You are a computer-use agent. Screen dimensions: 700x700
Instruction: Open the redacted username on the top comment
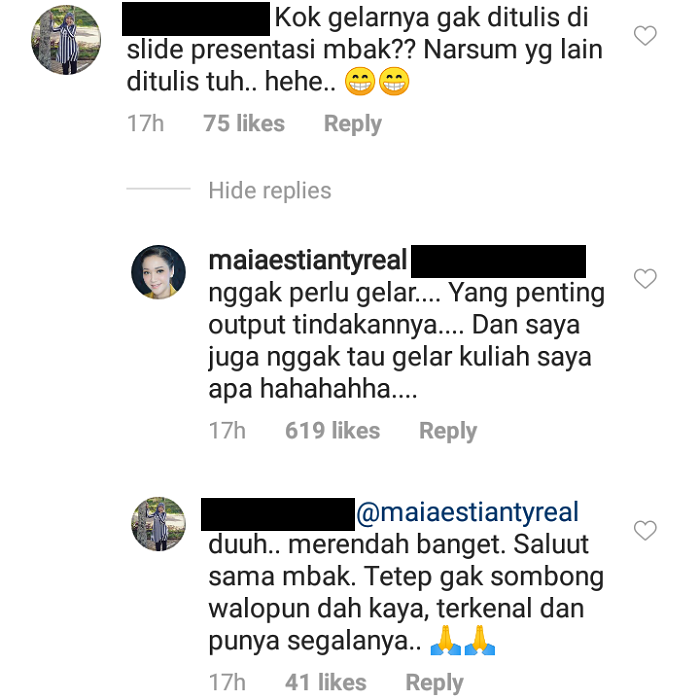(196, 19)
